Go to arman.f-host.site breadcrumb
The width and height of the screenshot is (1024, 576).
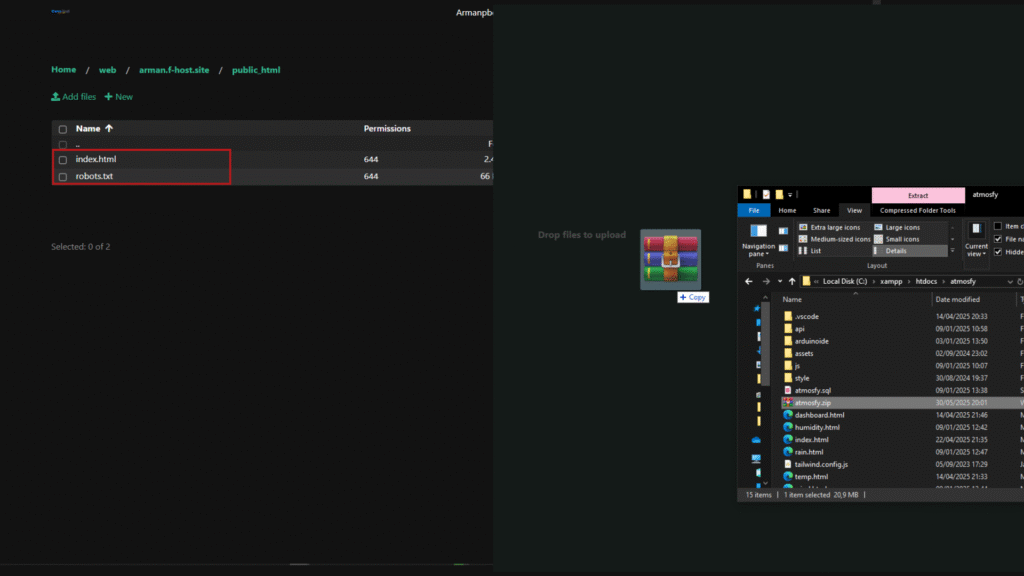click(x=167, y=71)
